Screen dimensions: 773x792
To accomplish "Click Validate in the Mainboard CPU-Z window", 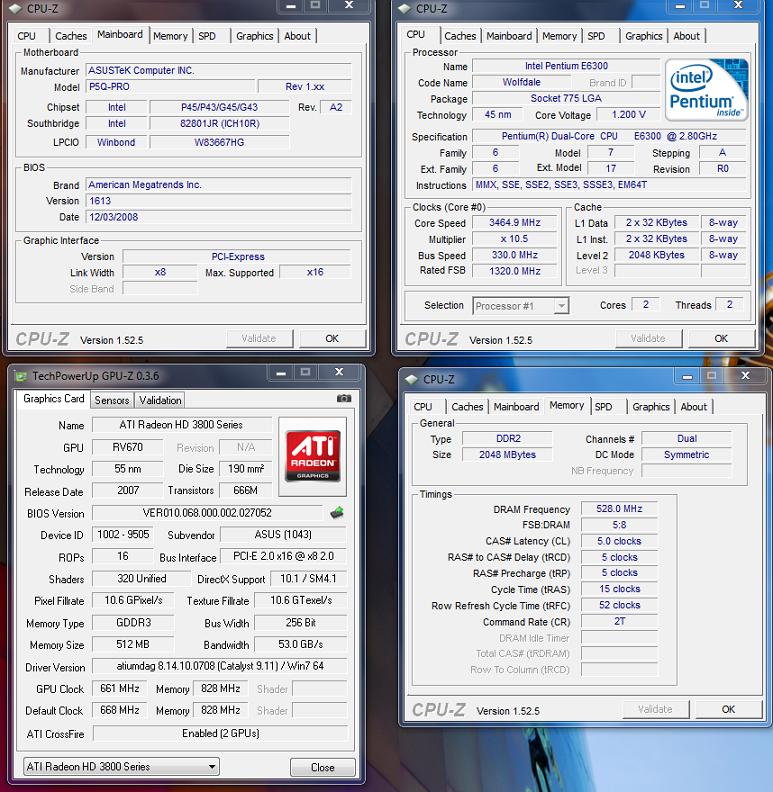I will pyautogui.click(x=259, y=338).
